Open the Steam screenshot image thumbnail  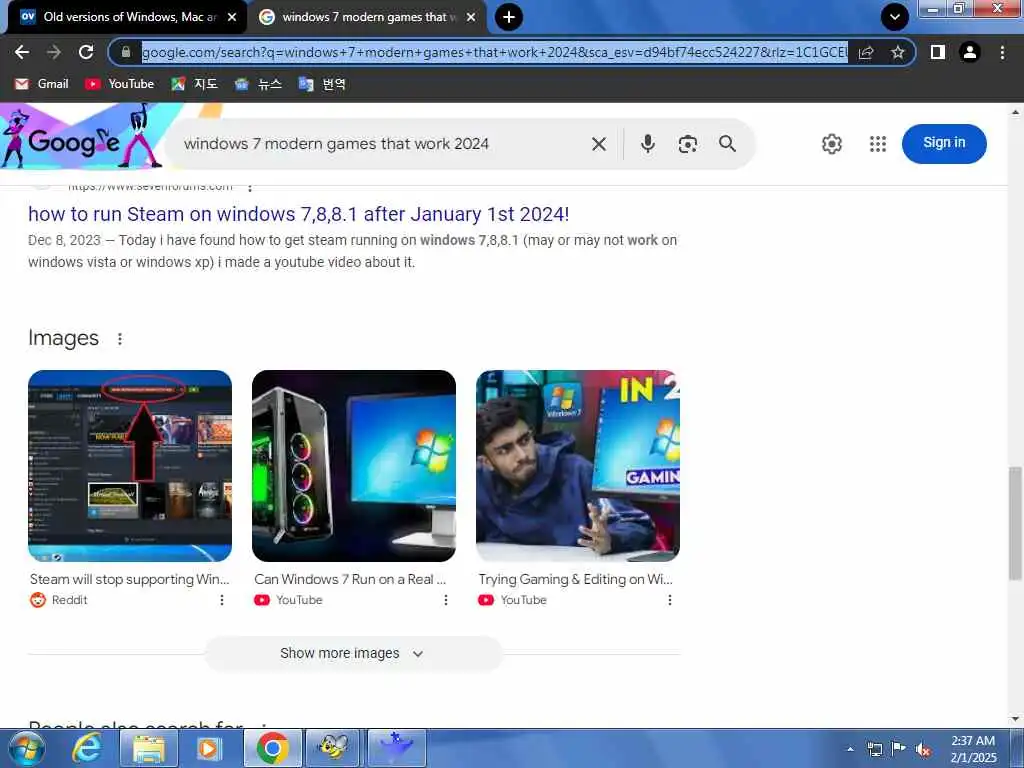[130, 466]
